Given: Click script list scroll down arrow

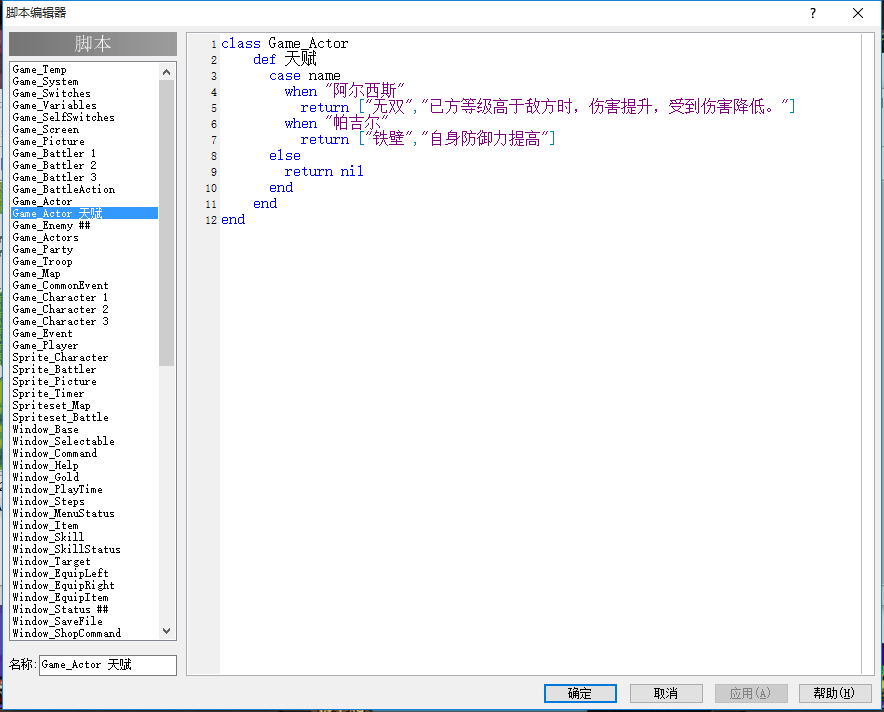Looking at the screenshot, I should (x=166, y=631).
